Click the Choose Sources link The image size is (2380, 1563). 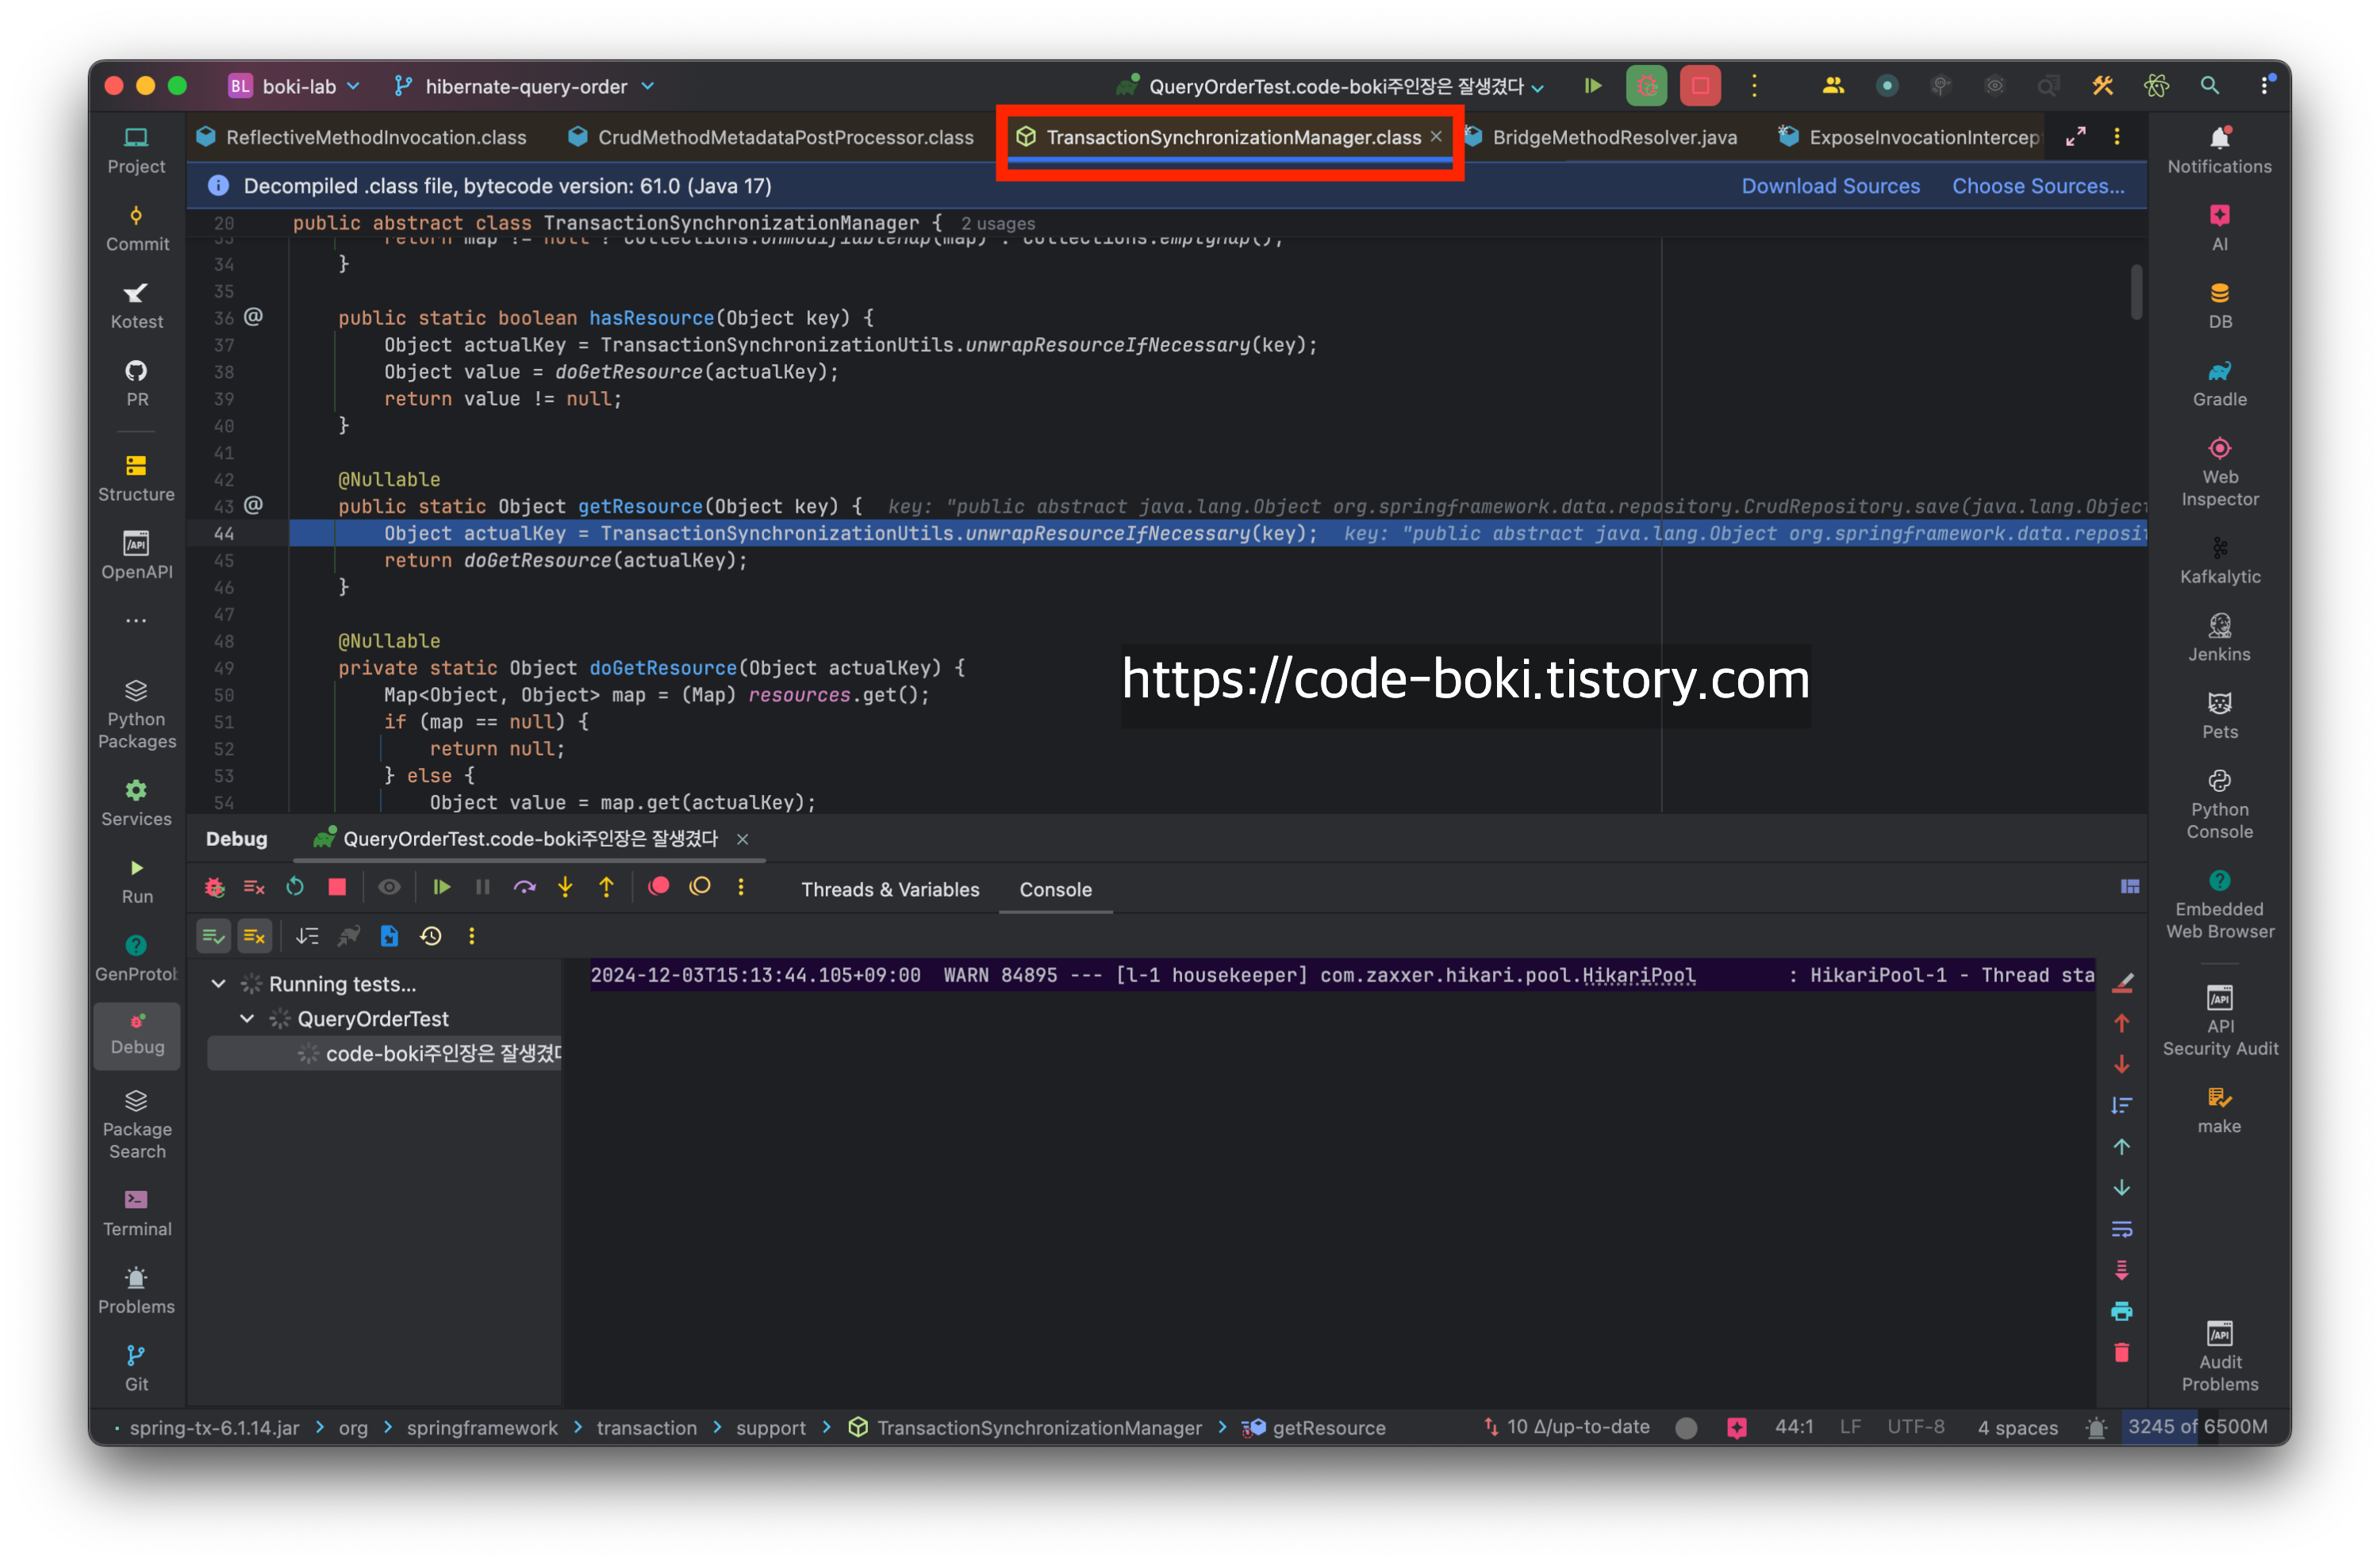click(x=2037, y=187)
